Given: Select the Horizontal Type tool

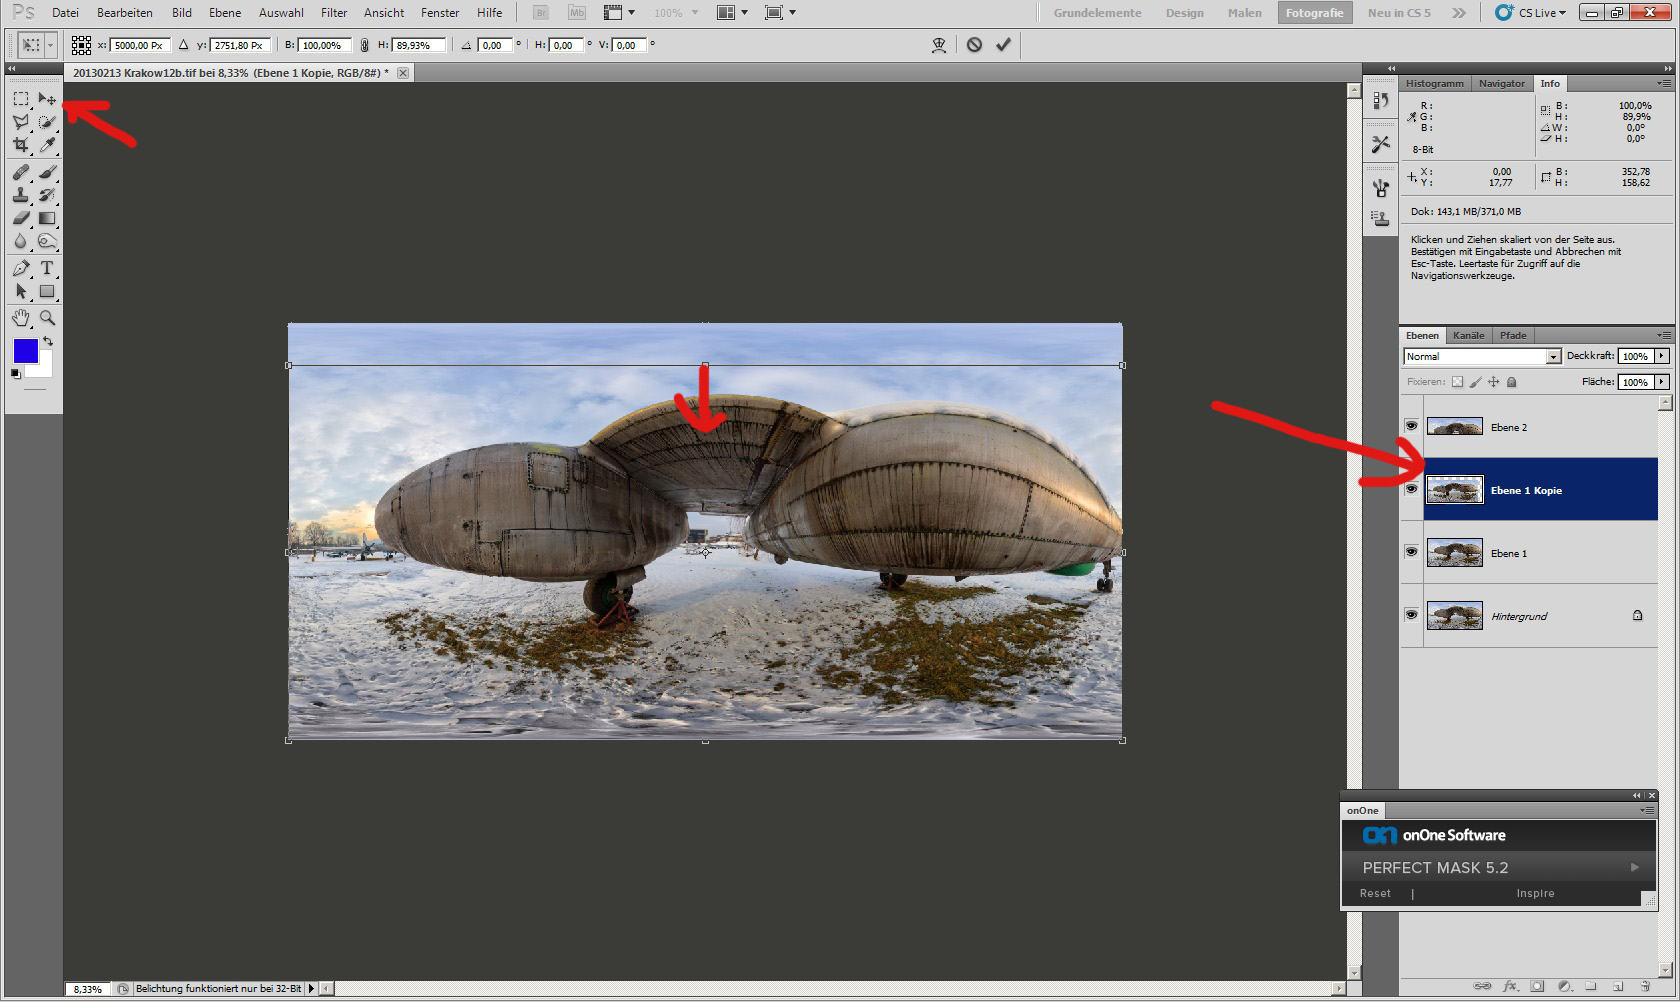Looking at the screenshot, I should 47,268.
